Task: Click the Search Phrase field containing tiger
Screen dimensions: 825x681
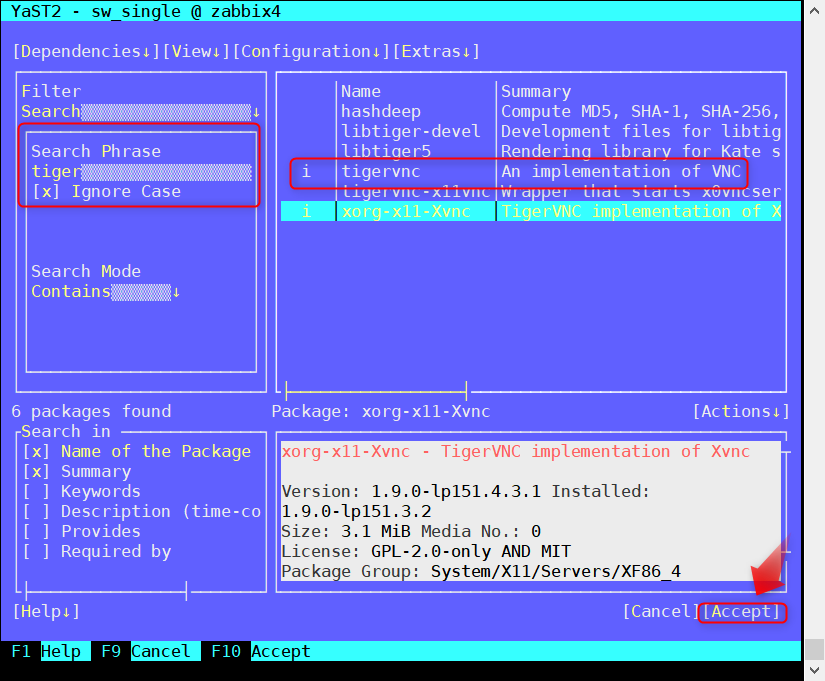Action: click(141, 172)
